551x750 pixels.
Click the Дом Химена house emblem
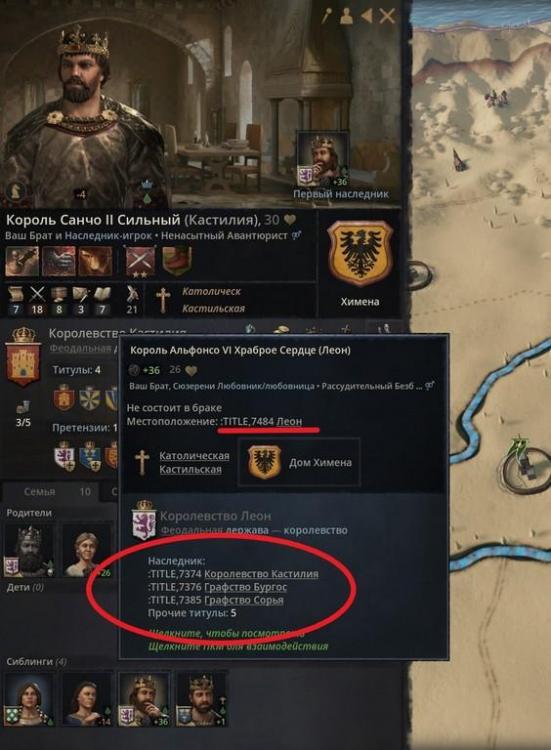[264, 462]
